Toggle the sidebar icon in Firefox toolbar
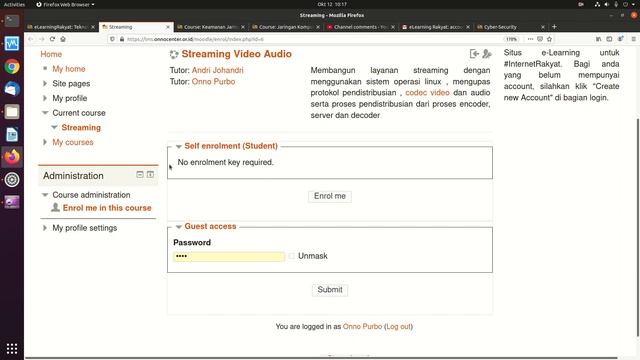Viewport: 640px width, 360px height. [609, 39]
